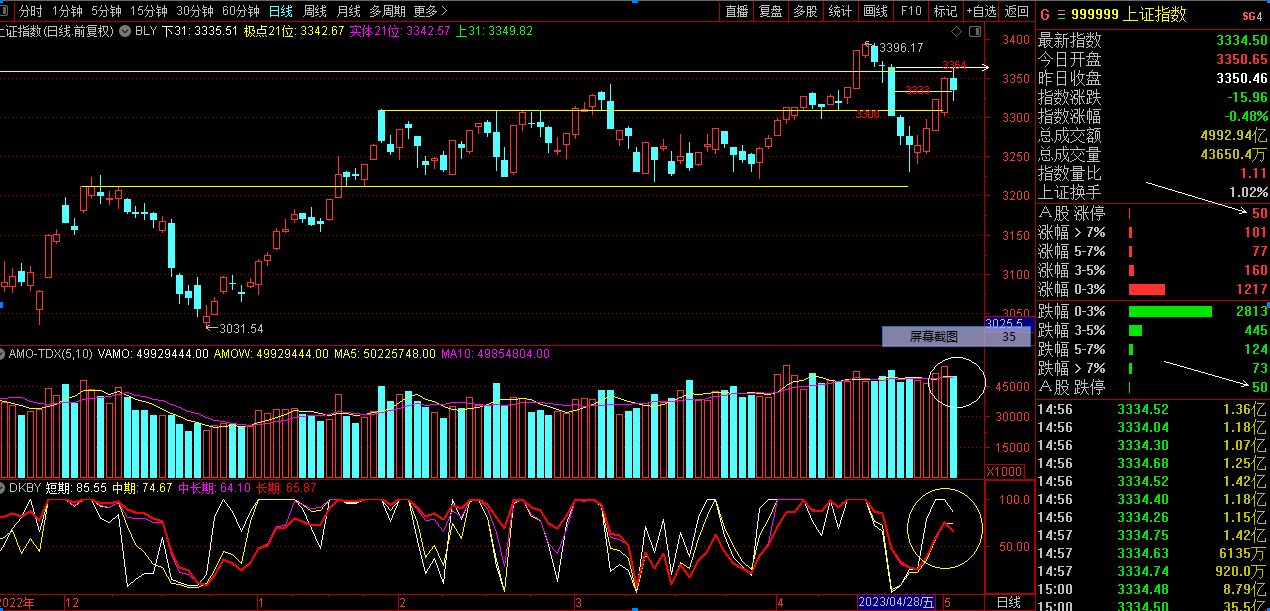Click the 返回 back button
Image resolution: width=1270 pixels, height=611 pixels.
click(x=1017, y=11)
